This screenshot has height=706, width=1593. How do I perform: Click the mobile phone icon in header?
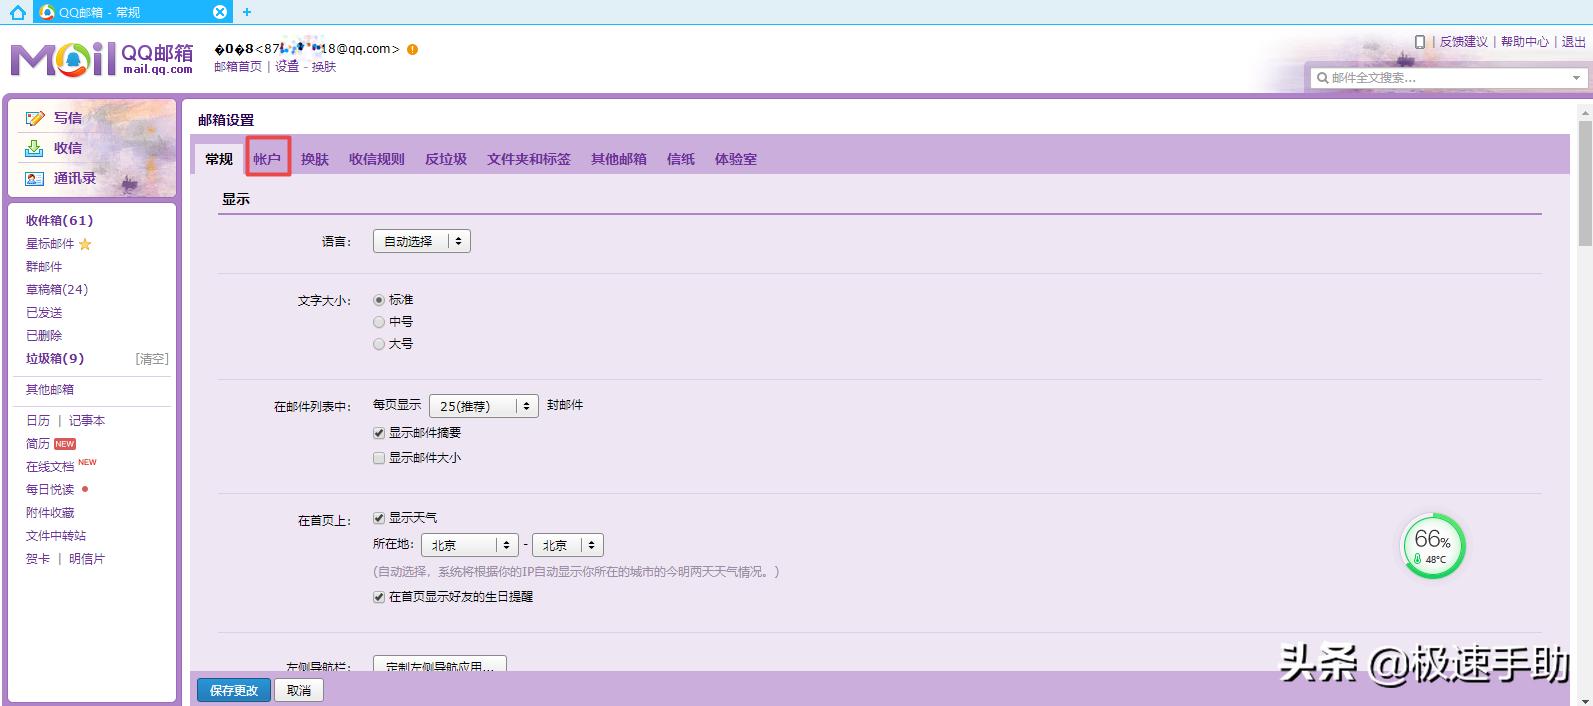(x=1420, y=42)
